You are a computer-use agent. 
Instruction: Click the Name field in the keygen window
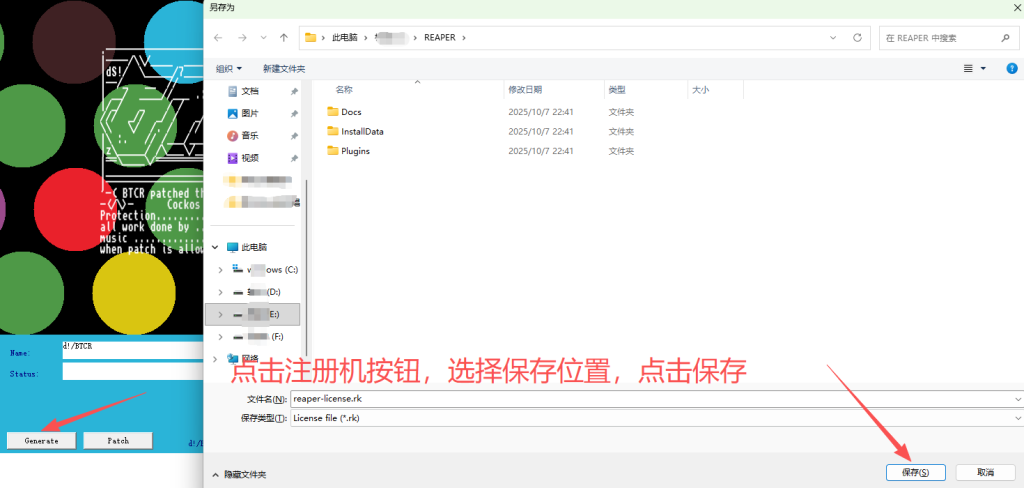(133, 351)
